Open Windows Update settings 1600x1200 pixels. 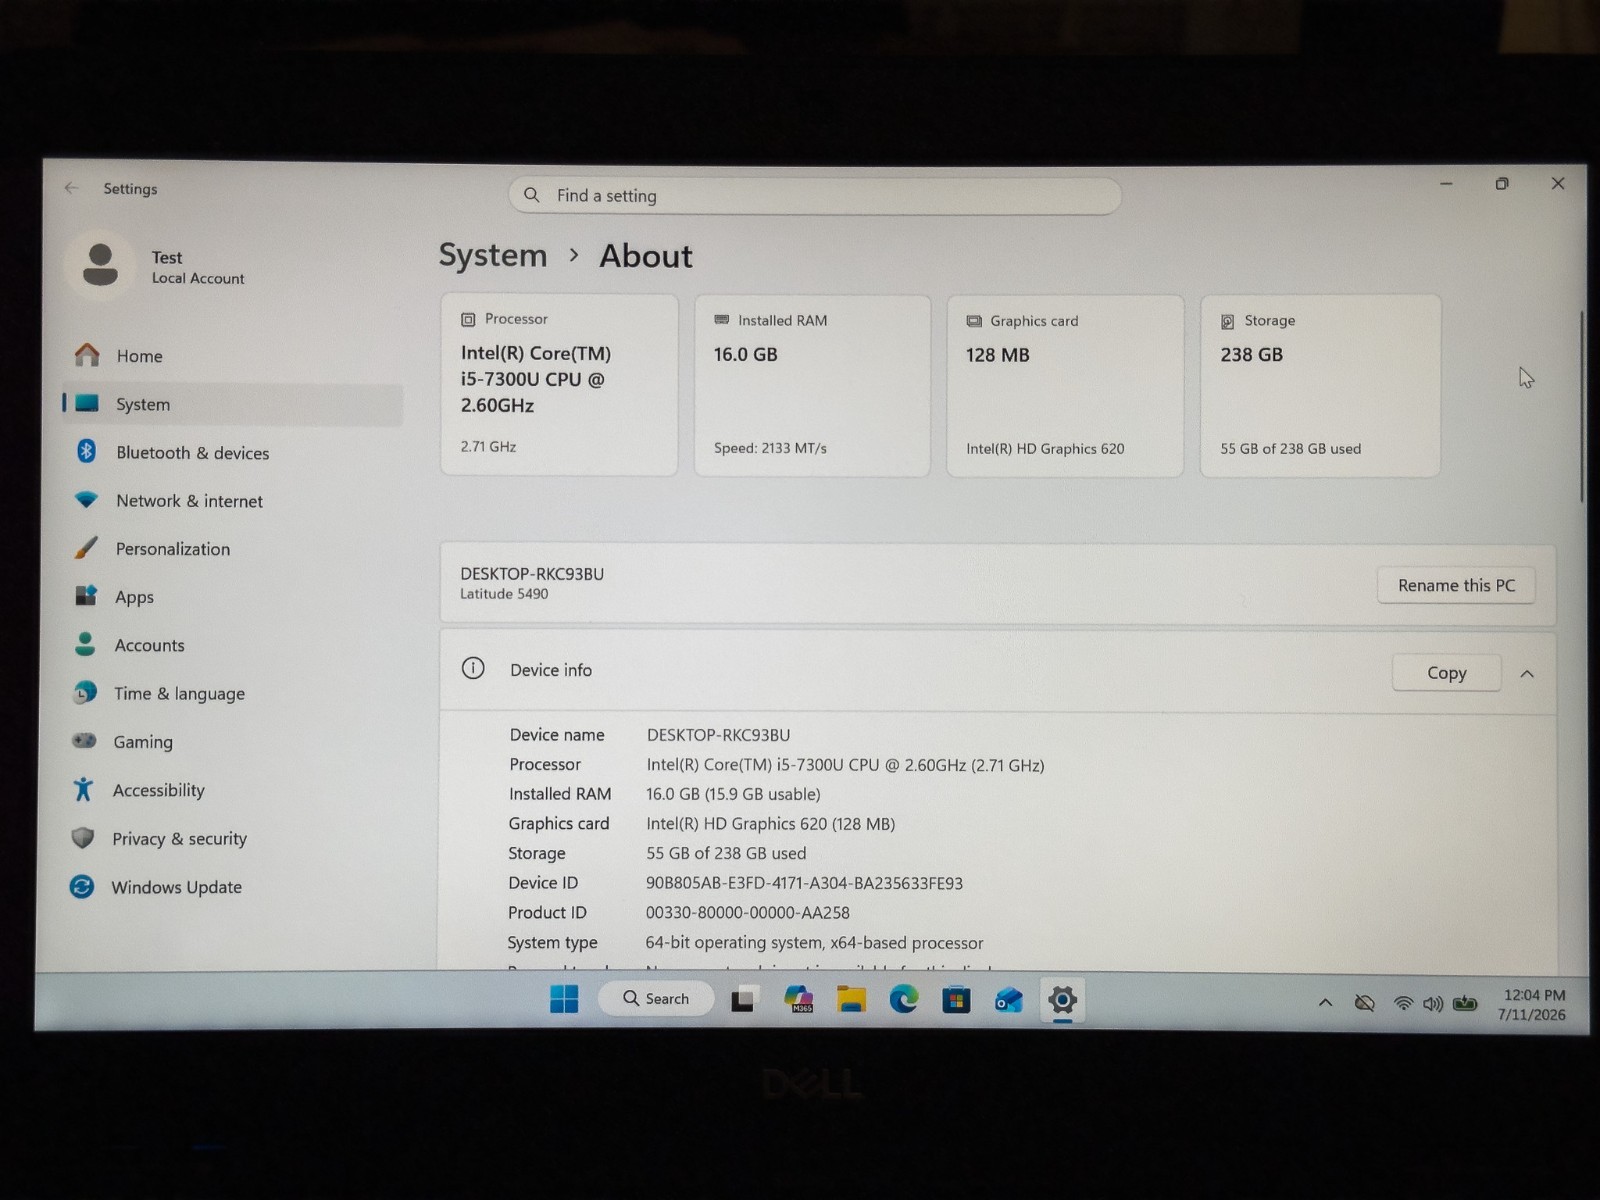click(x=232, y=887)
